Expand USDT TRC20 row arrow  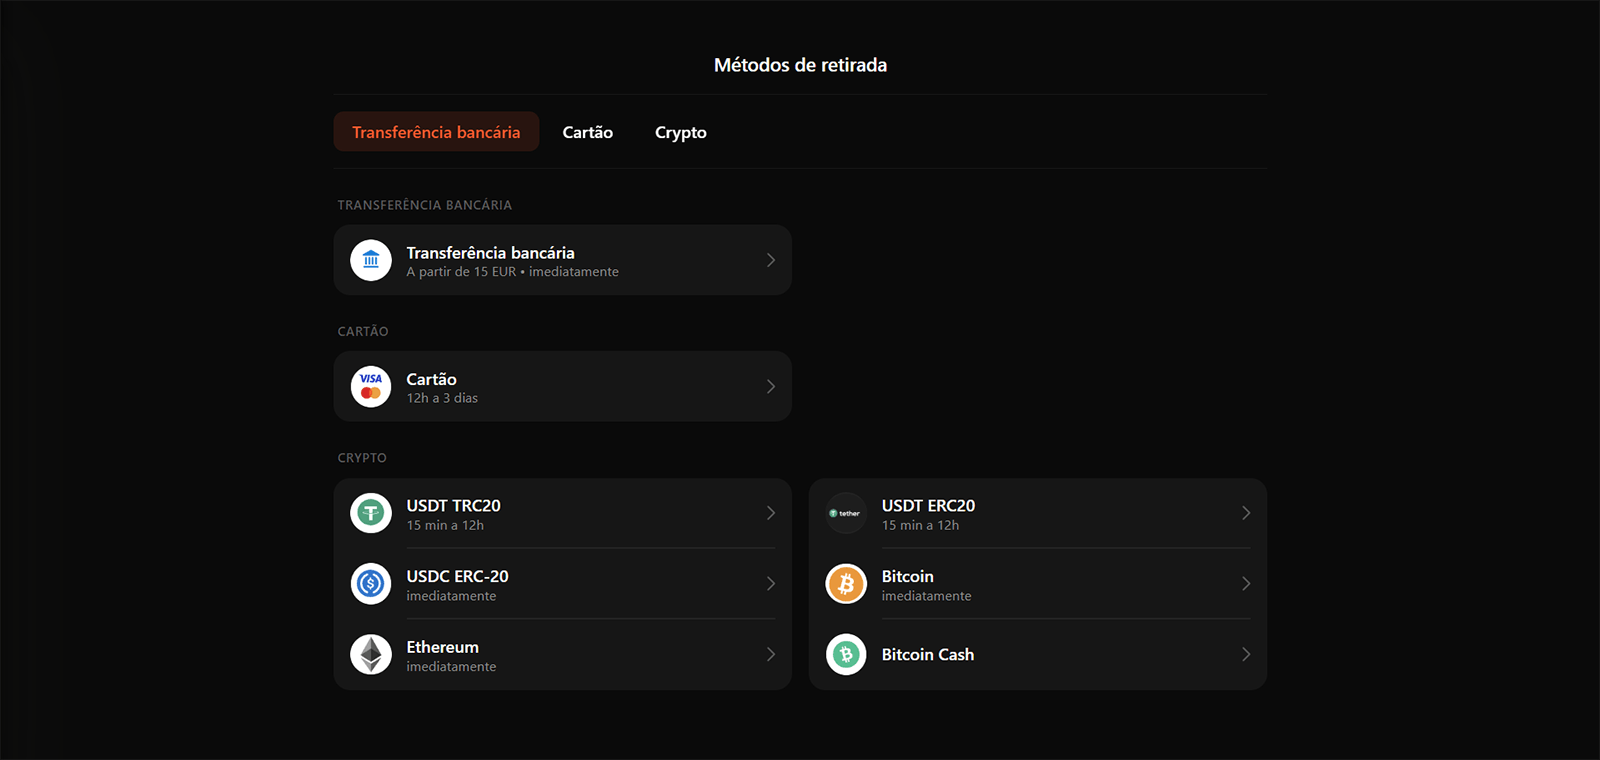771,513
